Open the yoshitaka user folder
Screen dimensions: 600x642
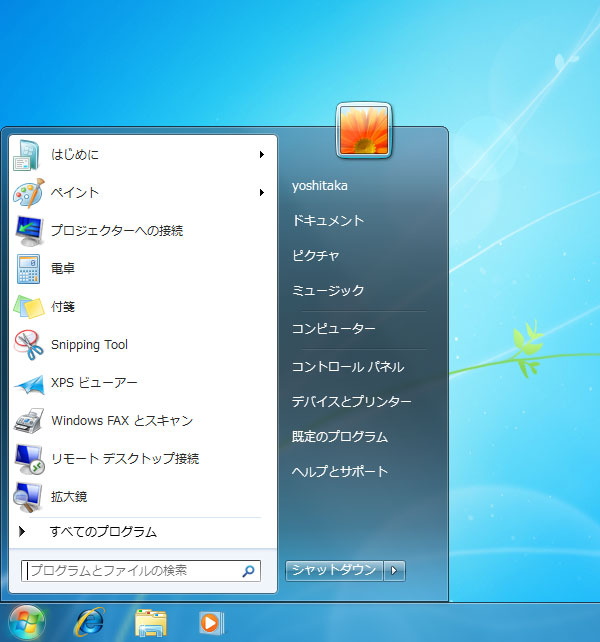coord(320,186)
